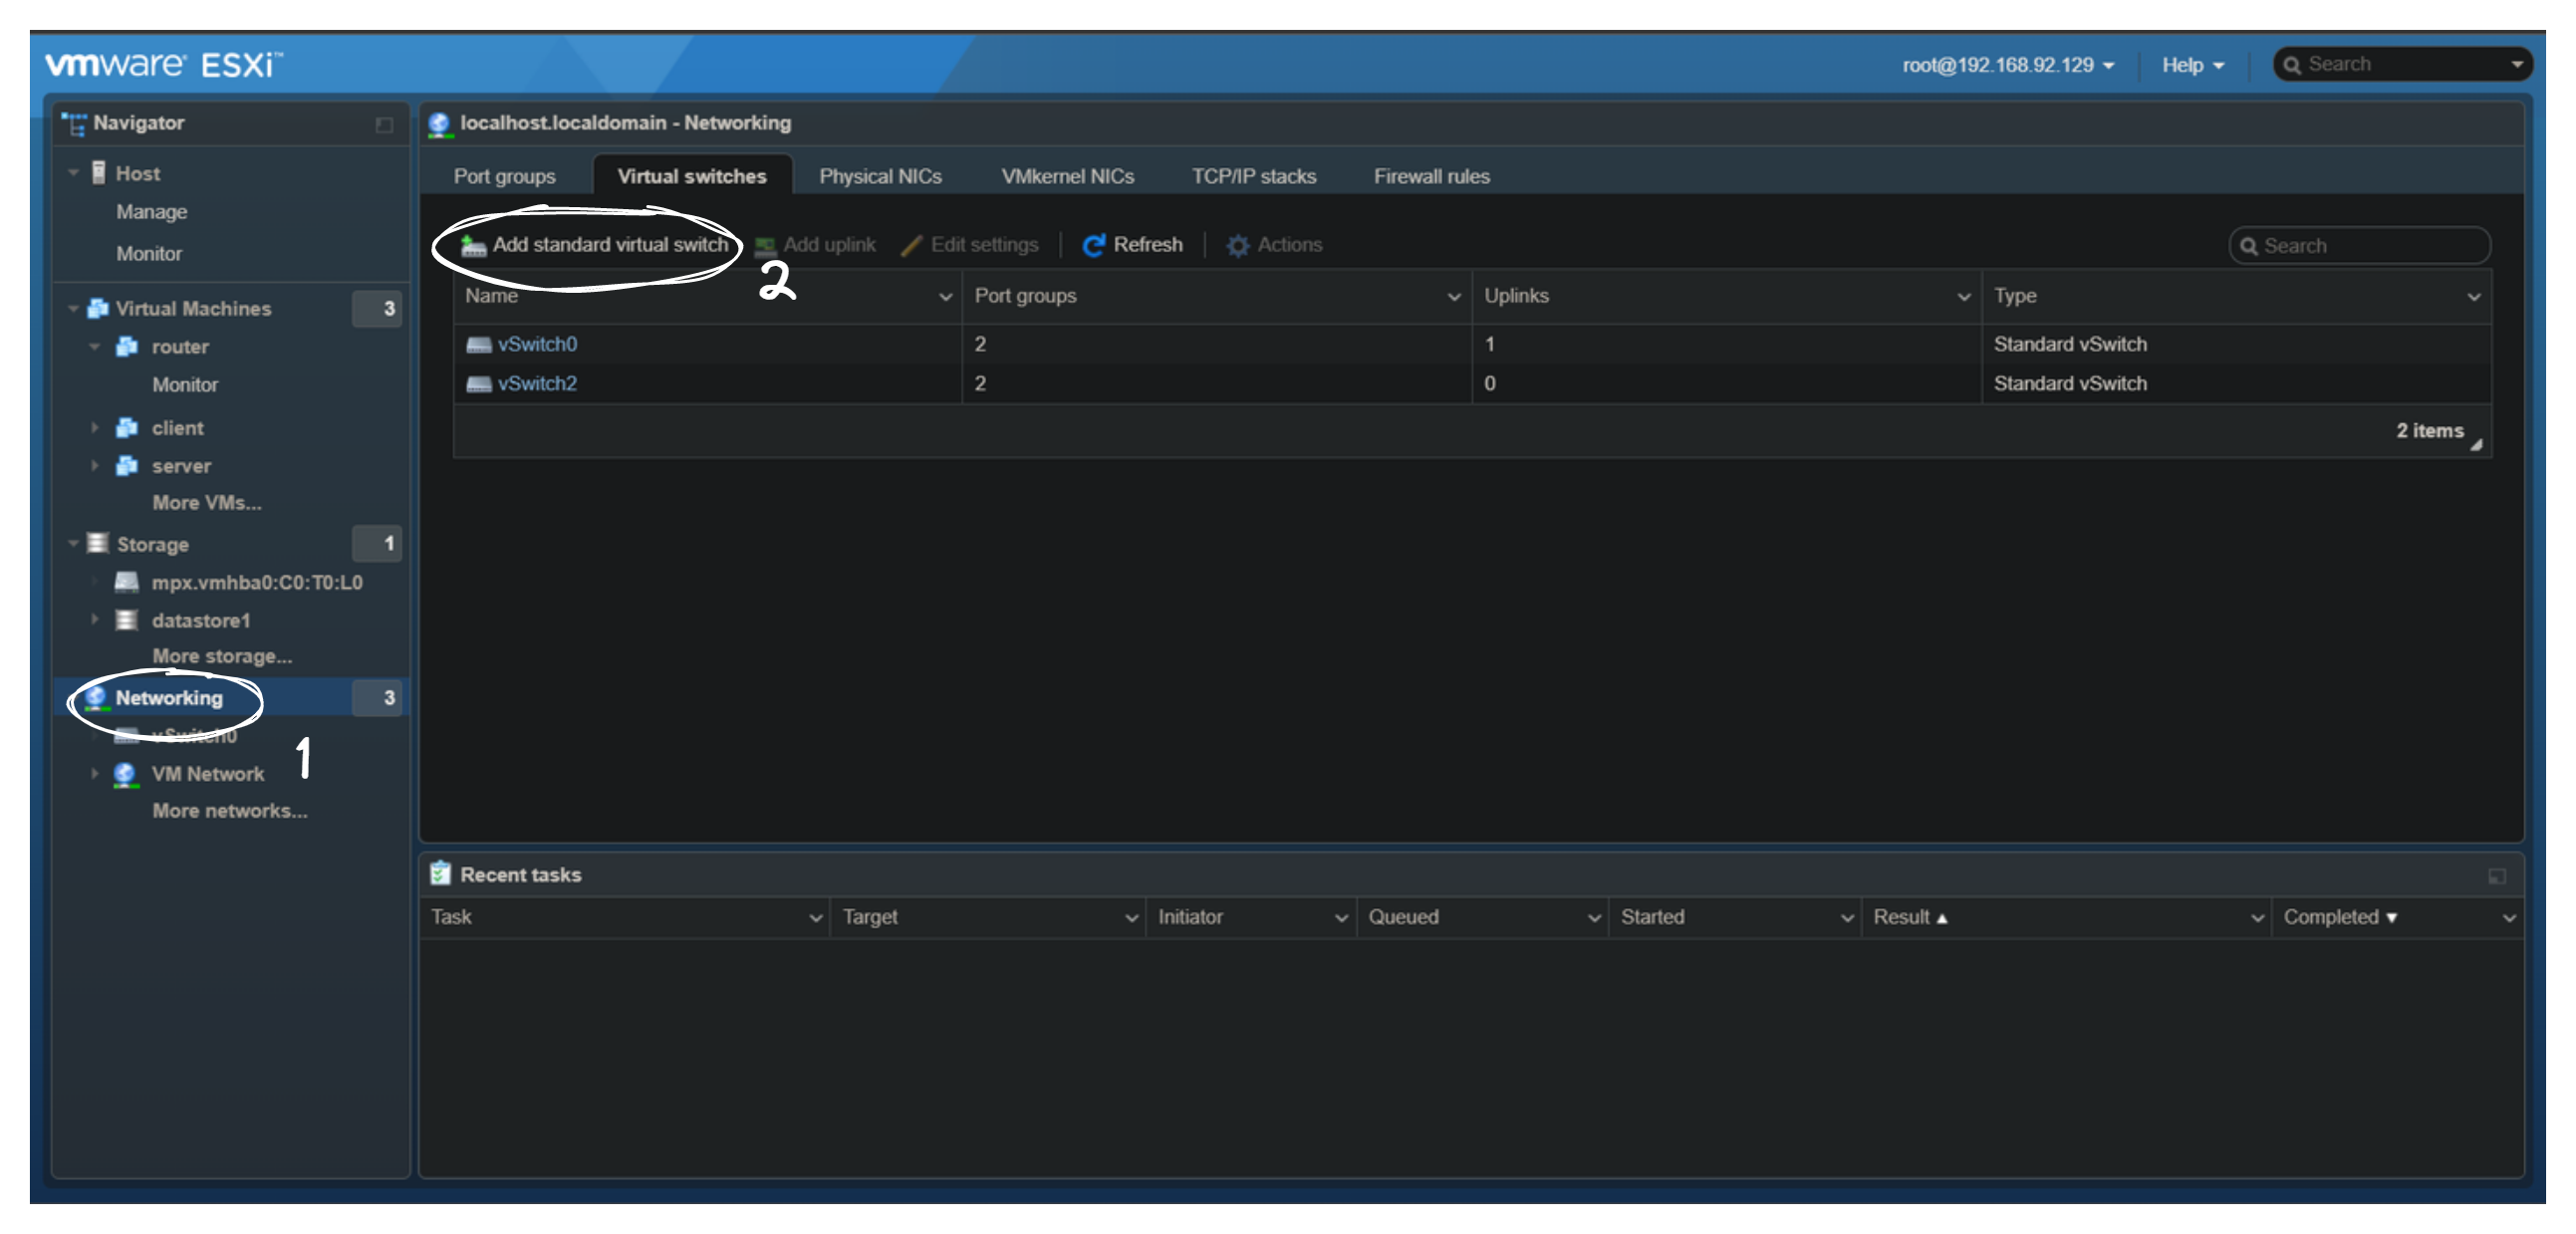Minimize the Navigator panel

[384, 125]
